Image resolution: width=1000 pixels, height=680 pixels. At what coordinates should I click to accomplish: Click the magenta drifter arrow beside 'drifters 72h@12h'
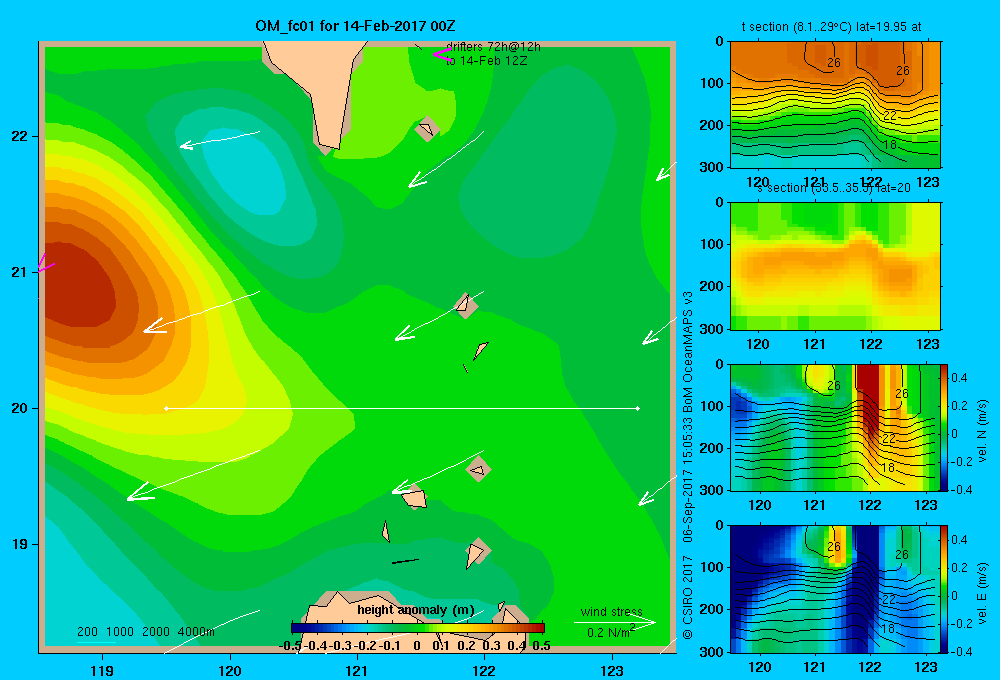point(441,54)
